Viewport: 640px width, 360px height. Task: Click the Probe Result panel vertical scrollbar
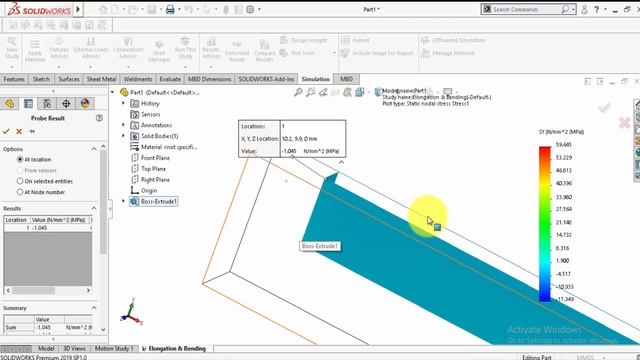pyautogui.click(x=103, y=238)
